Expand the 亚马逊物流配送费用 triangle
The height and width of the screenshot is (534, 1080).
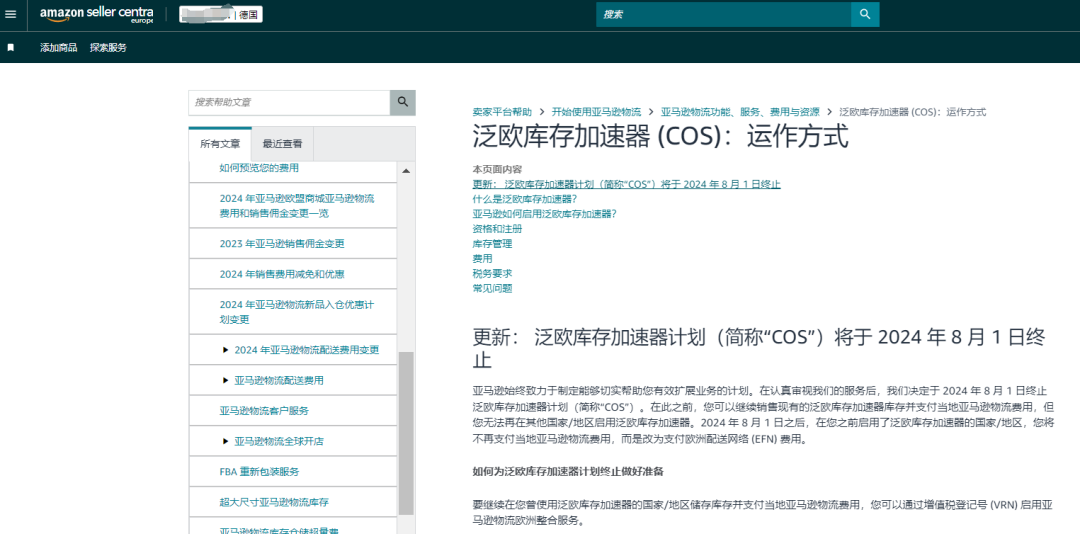click(225, 380)
